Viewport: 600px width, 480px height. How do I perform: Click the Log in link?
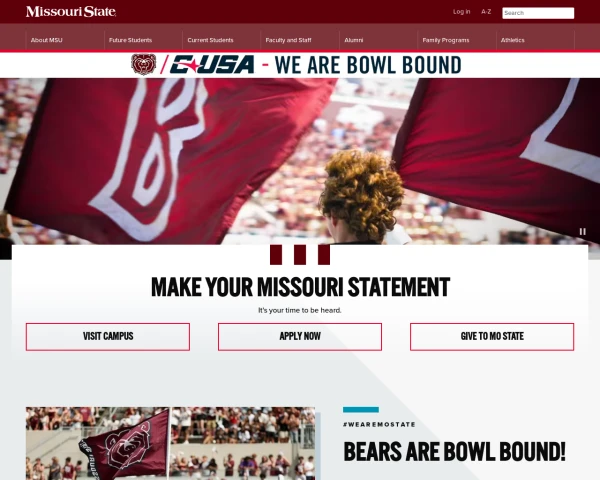click(461, 12)
